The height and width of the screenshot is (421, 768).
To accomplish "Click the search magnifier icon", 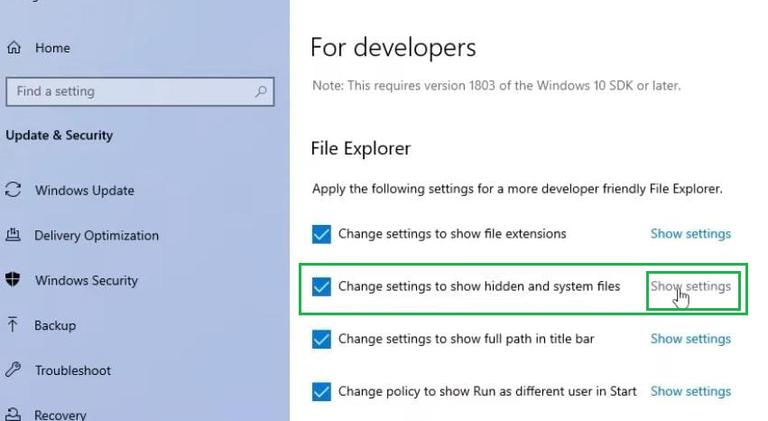I will pyautogui.click(x=261, y=91).
